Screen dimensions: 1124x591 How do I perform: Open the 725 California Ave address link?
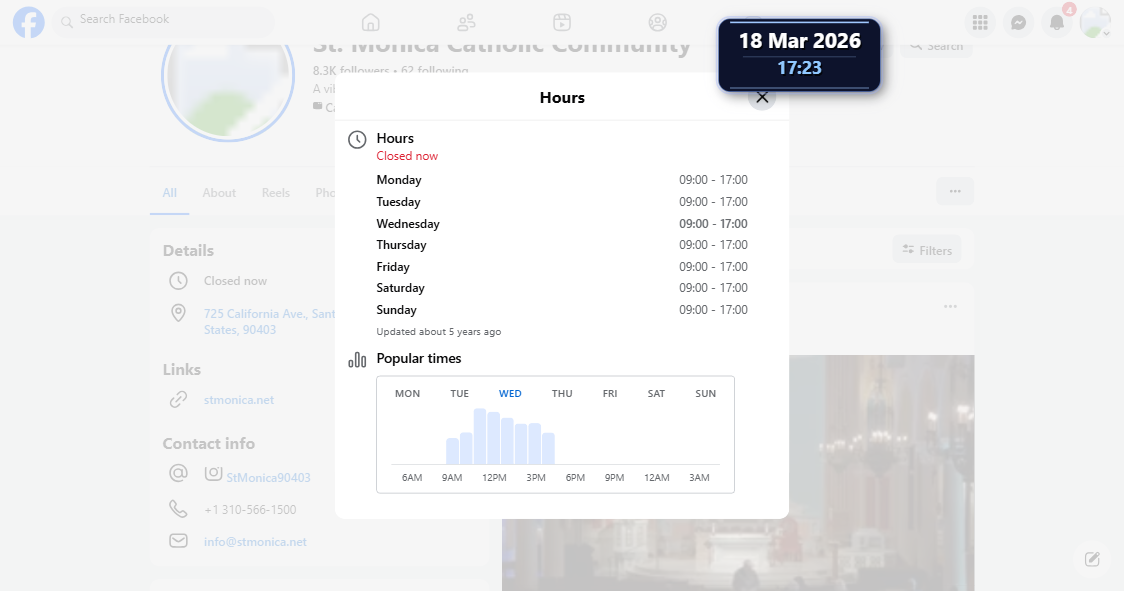tap(269, 321)
